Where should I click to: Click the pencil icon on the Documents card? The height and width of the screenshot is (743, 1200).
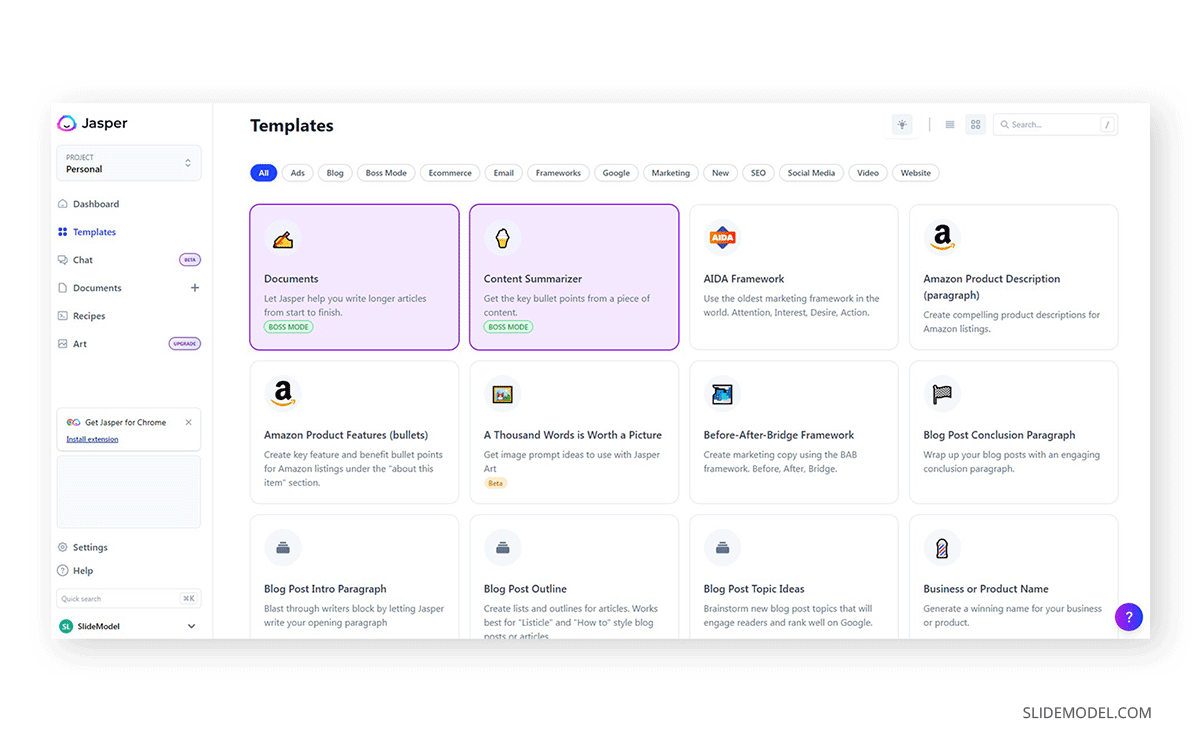283,239
